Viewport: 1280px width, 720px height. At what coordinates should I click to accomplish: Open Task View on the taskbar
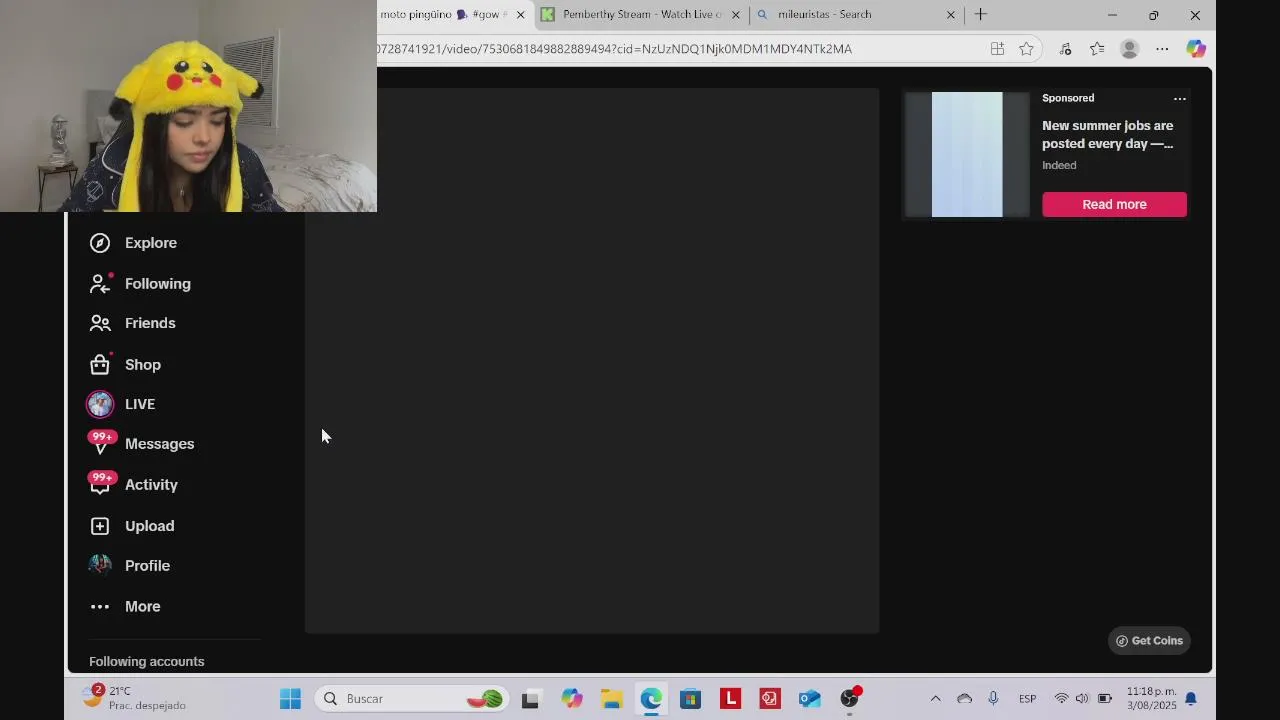[530, 699]
